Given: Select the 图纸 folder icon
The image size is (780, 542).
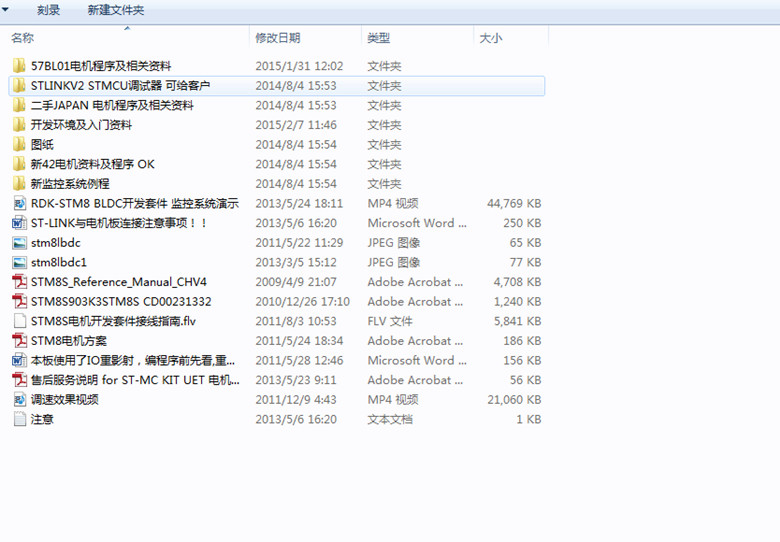Looking at the screenshot, I should 19,144.
